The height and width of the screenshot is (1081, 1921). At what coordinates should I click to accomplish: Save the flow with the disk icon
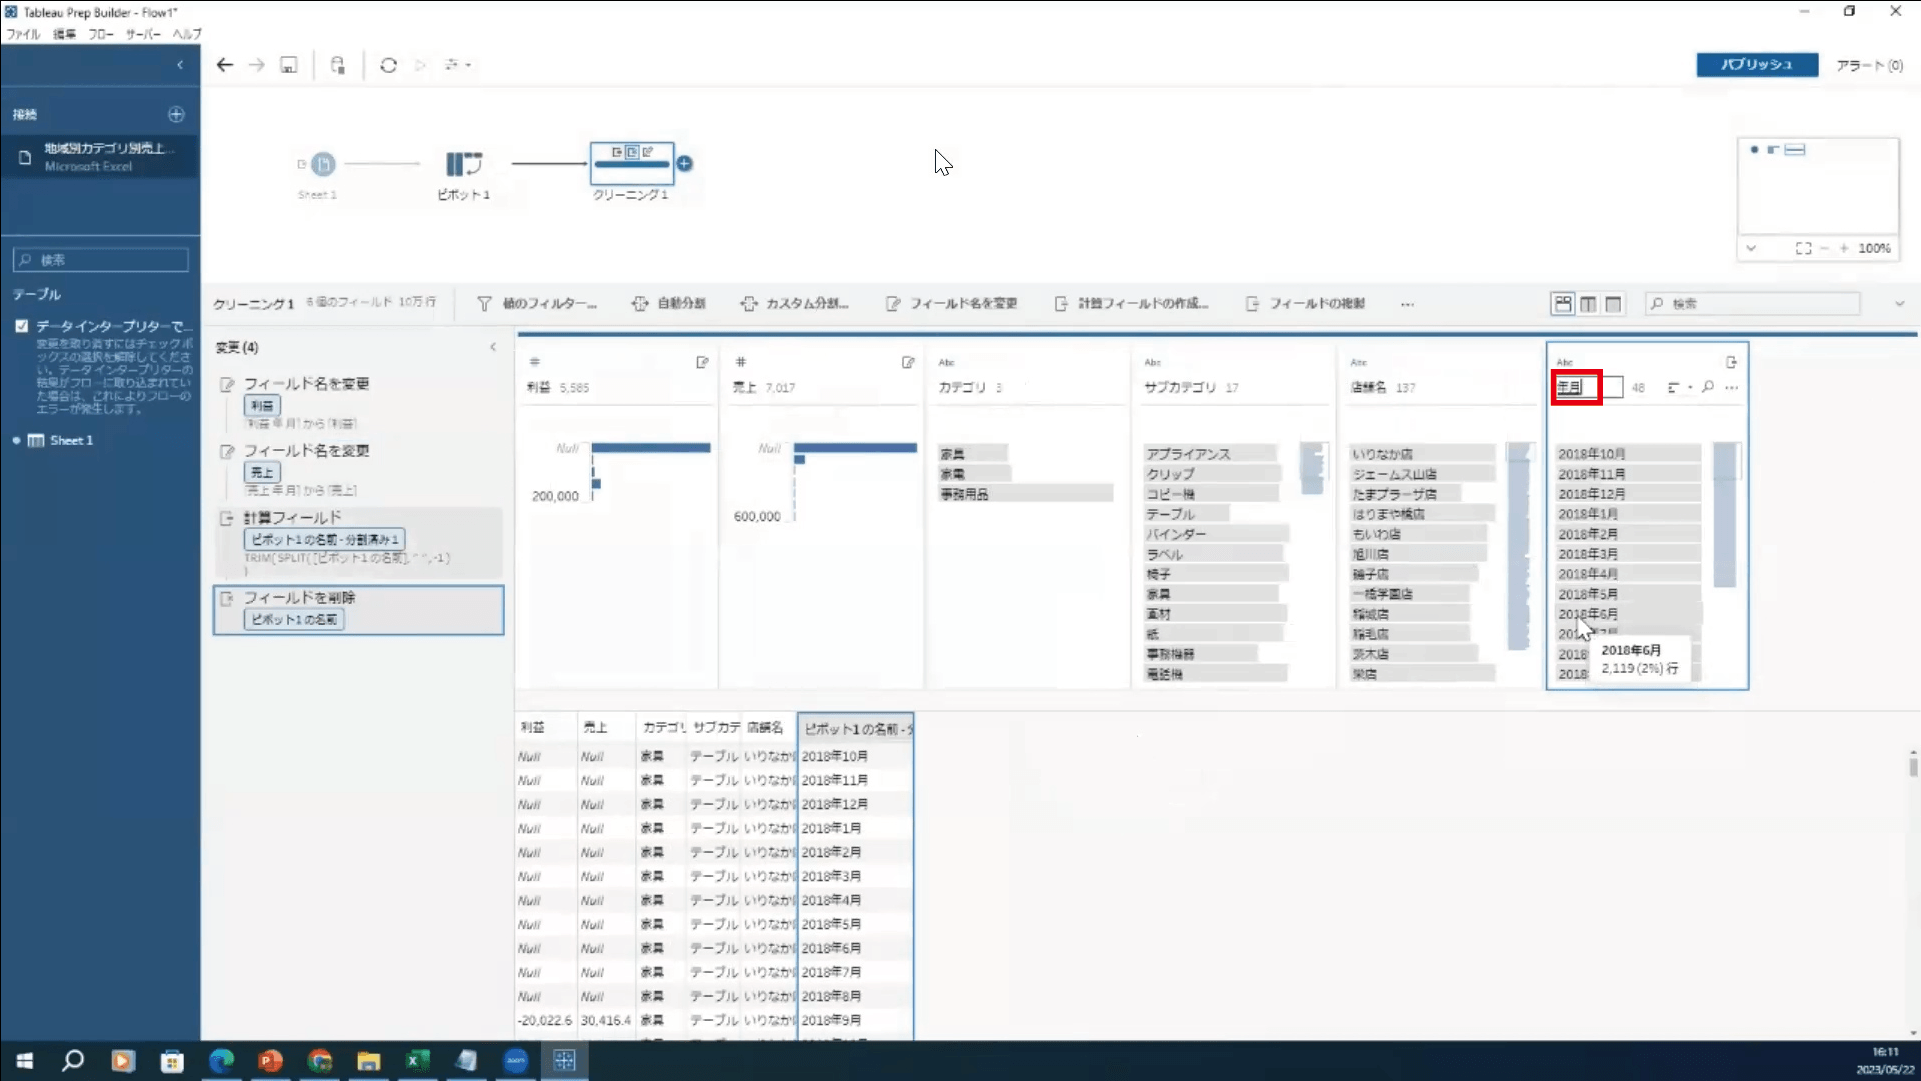(289, 65)
